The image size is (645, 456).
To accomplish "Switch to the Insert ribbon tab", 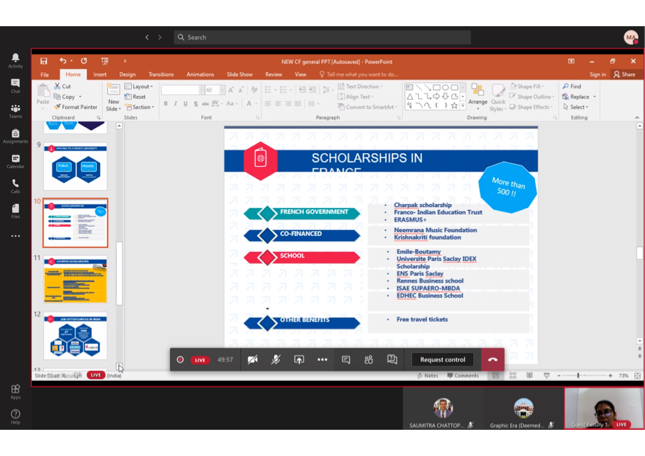I will [x=100, y=74].
